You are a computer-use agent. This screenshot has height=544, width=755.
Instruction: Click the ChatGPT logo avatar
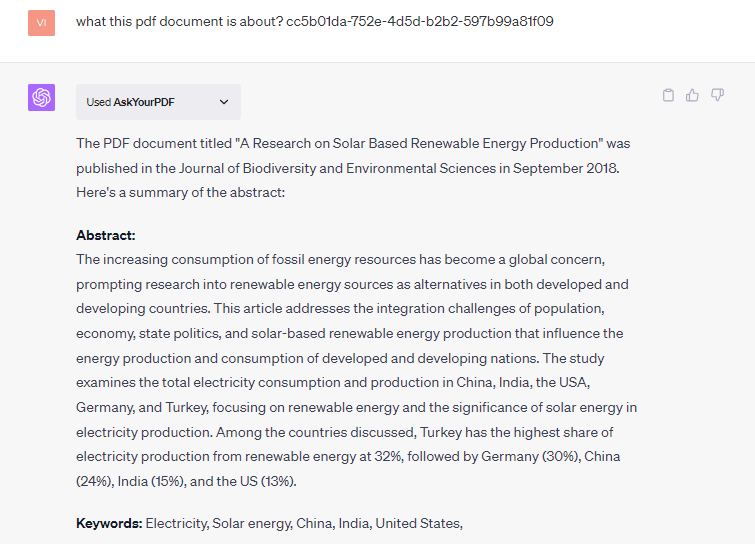click(x=41, y=98)
